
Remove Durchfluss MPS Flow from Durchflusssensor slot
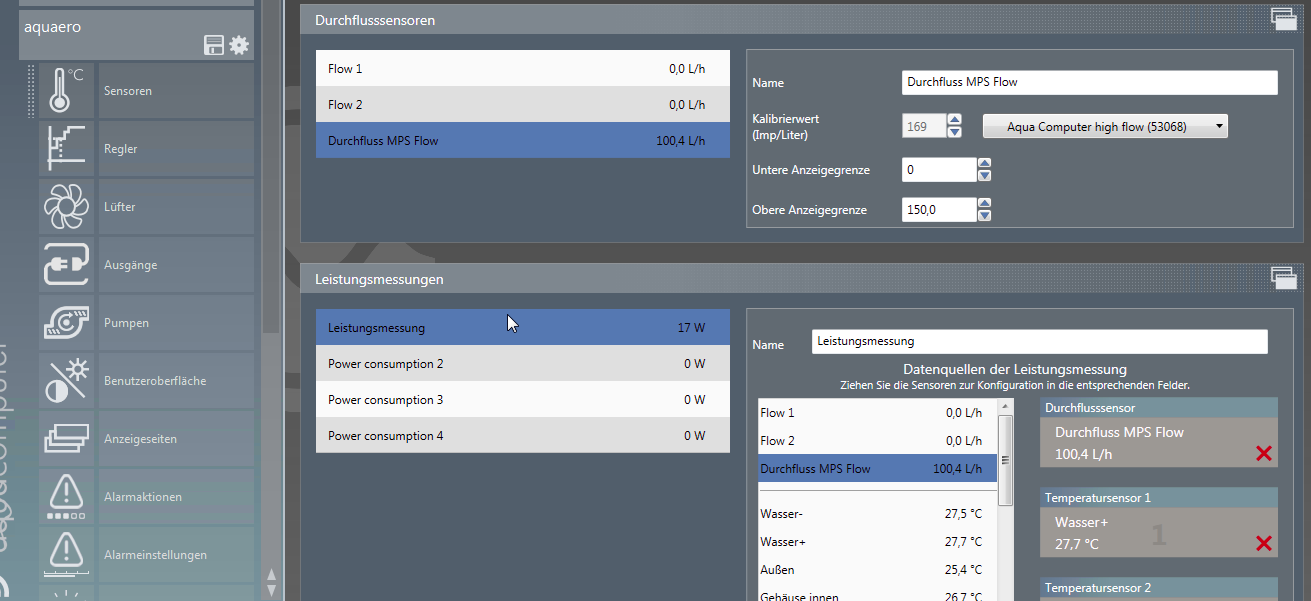1263,454
